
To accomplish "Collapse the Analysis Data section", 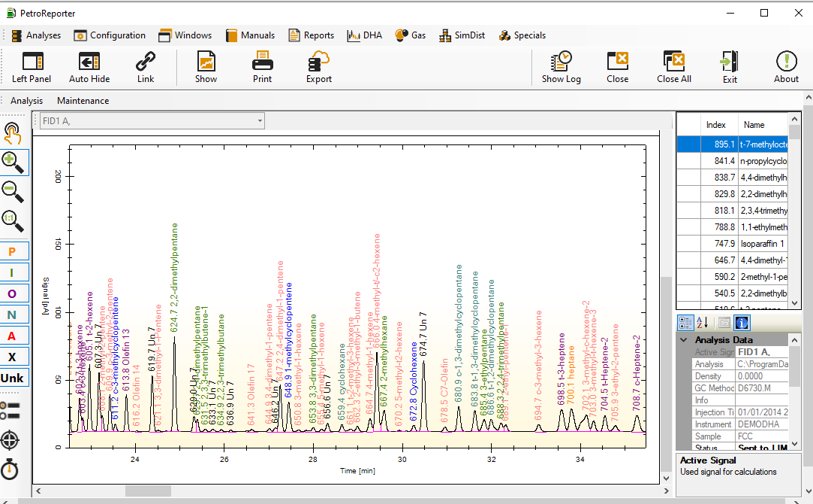I will tap(684, 340).
